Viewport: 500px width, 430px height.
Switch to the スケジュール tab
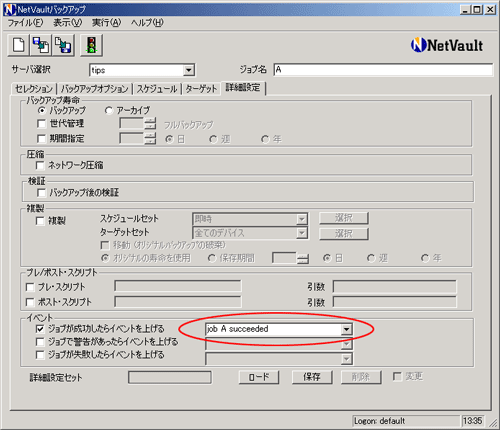157,89
